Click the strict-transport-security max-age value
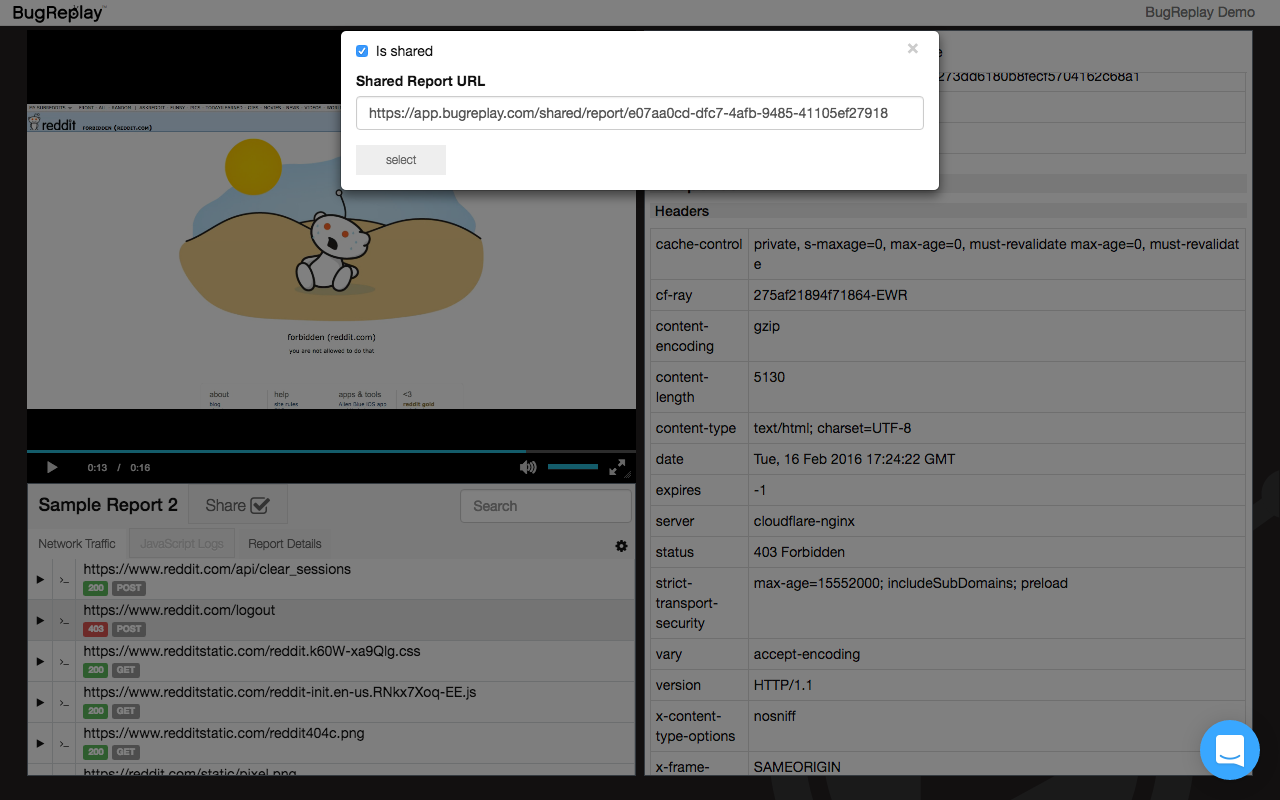1280x800 pixels. 911,583
